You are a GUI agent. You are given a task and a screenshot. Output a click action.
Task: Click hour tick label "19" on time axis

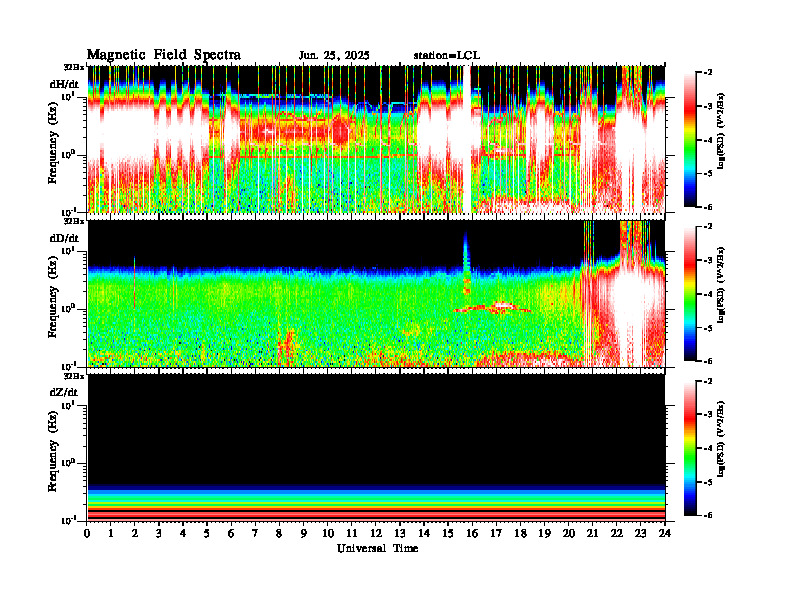544,533
